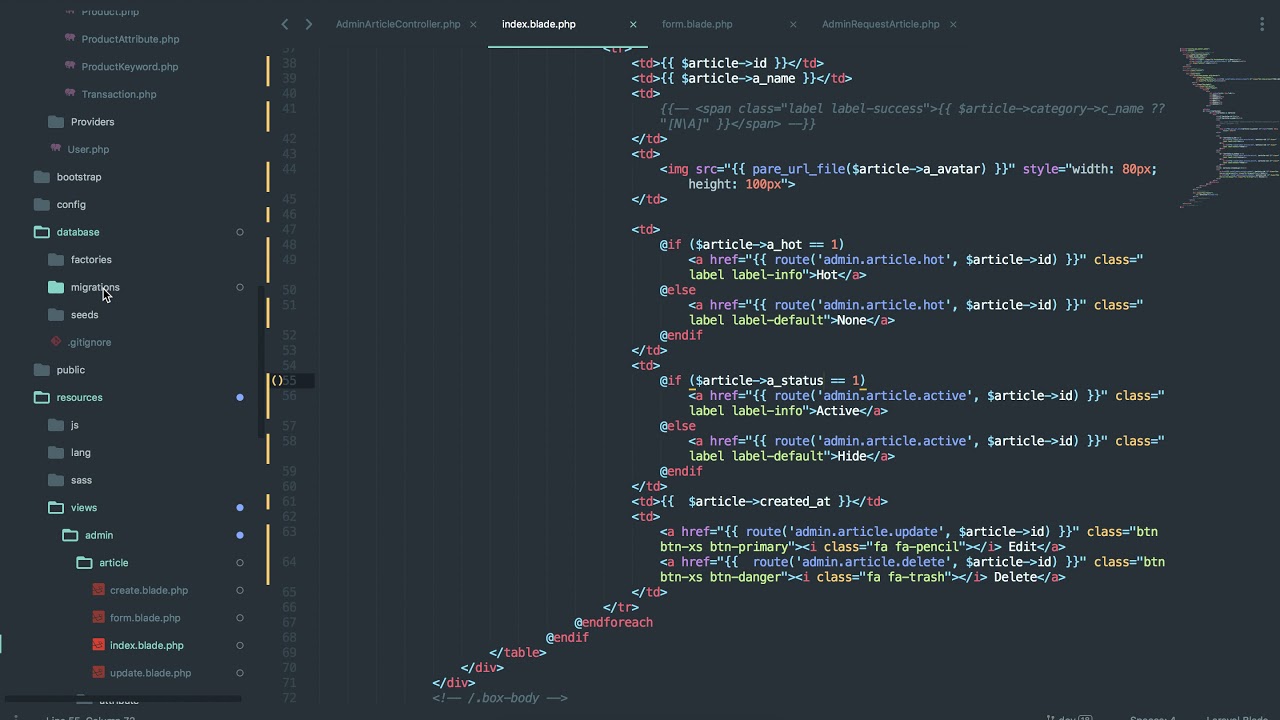Image resolution: width=1280 pixels, height=720 pixels.
Task: Click the $article->a_name expression
Action: tap(738, 78)
